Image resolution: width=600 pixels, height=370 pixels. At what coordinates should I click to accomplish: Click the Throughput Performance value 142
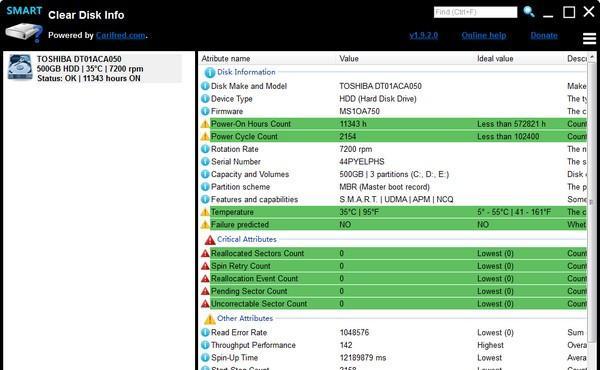pos(346,345)
